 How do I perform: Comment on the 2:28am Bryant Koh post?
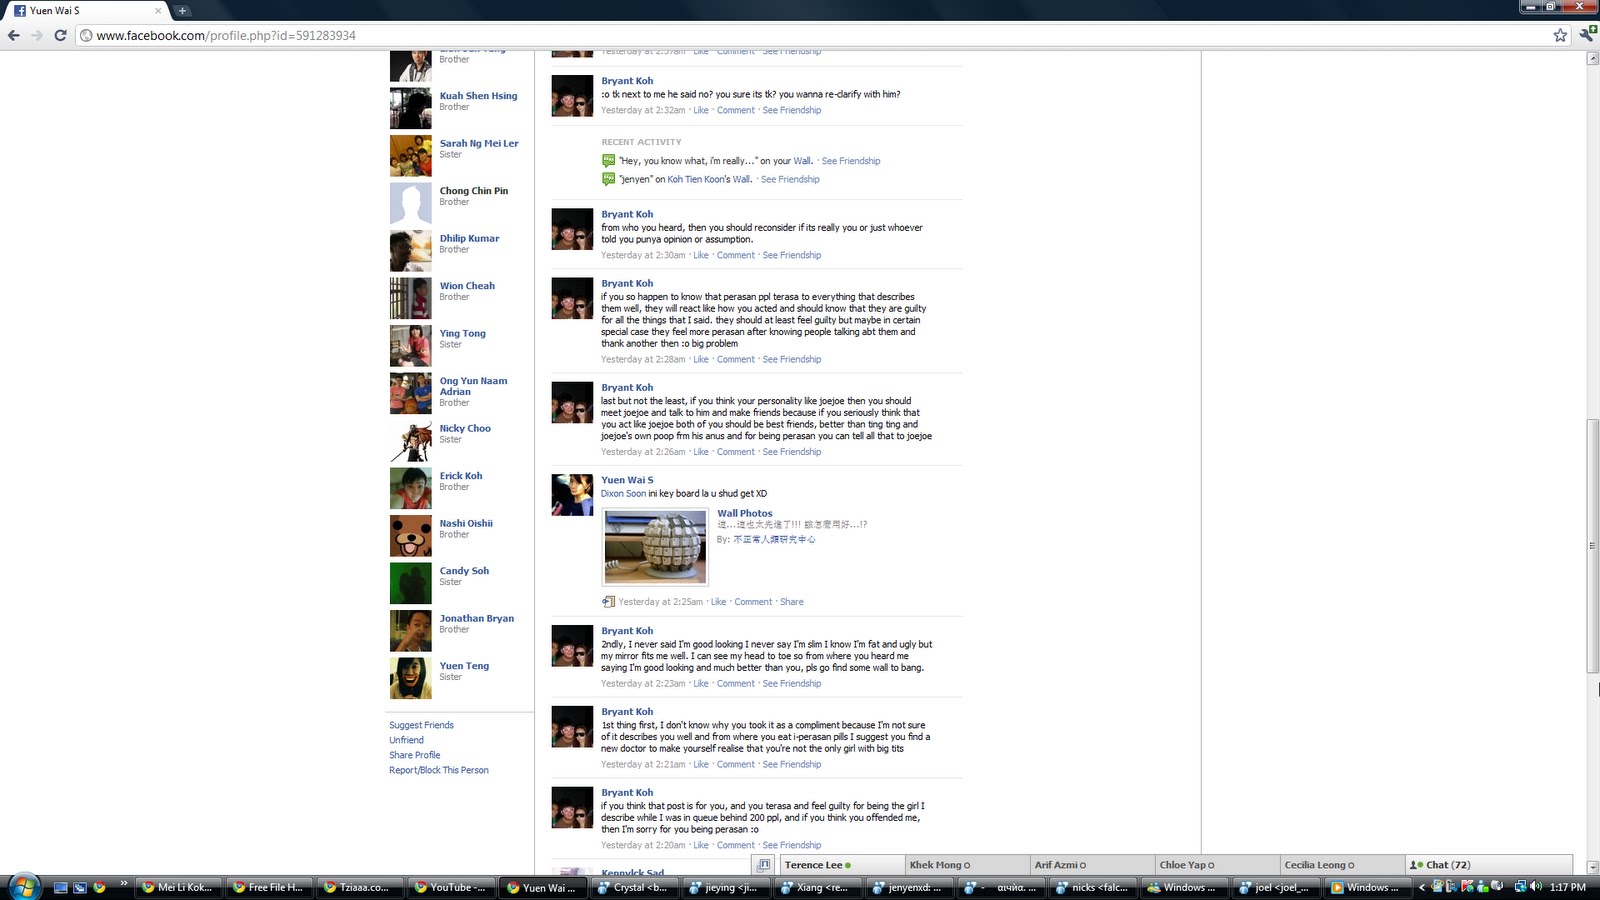coord(735,359)
